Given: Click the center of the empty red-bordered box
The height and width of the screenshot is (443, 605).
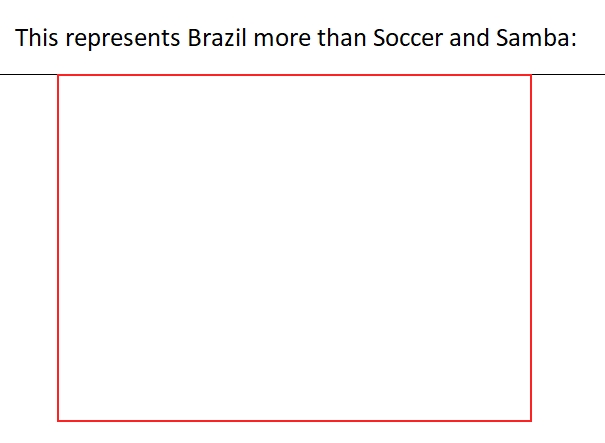Looking at the screenshot, I should (294, 248).
